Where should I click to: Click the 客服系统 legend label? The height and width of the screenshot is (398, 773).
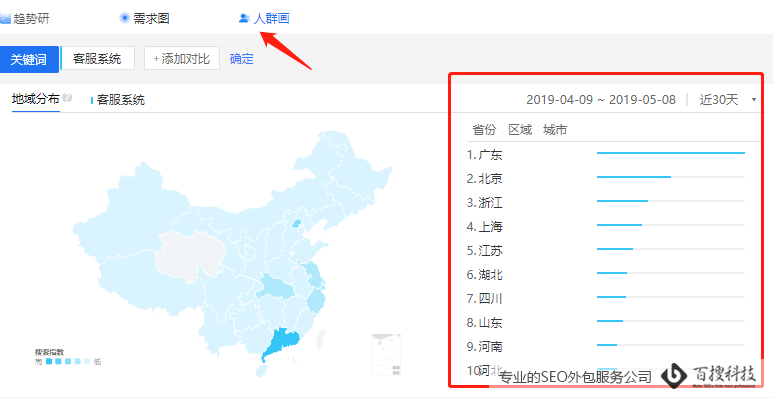[120, 100]
